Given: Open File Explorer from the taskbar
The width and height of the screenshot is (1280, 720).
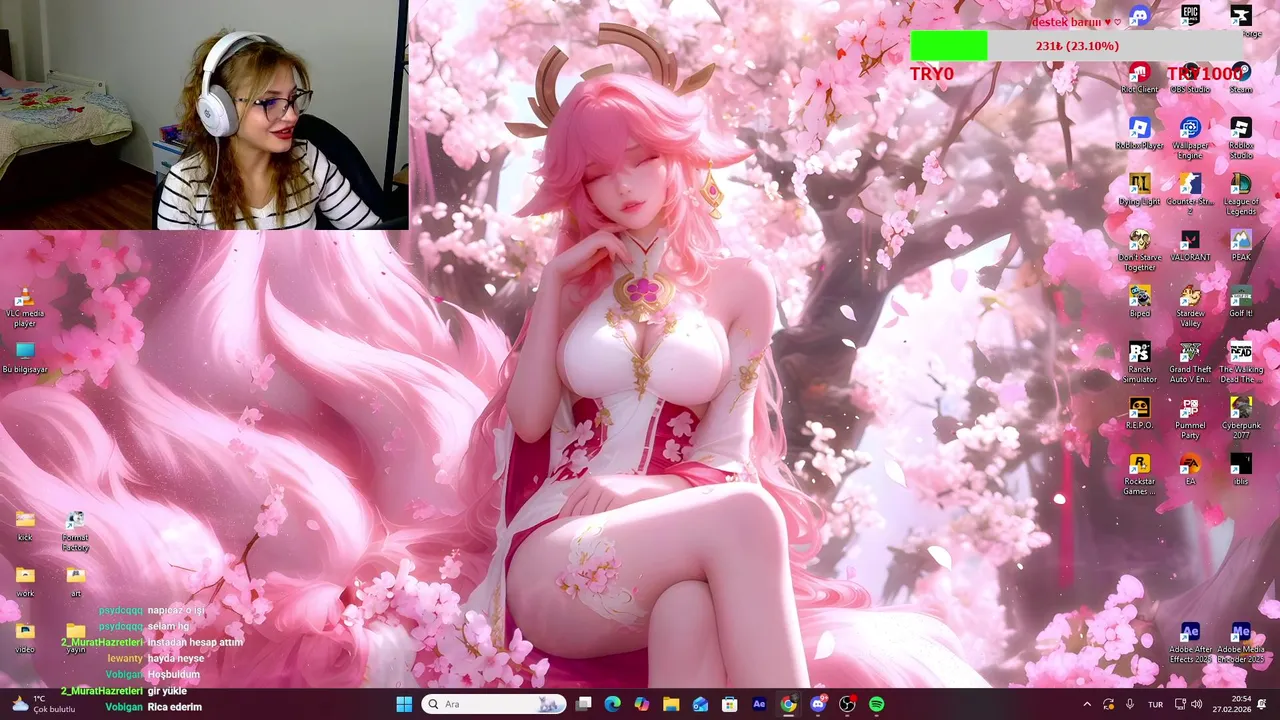Looking at the screenshot, I should click(x=671, y=704).
